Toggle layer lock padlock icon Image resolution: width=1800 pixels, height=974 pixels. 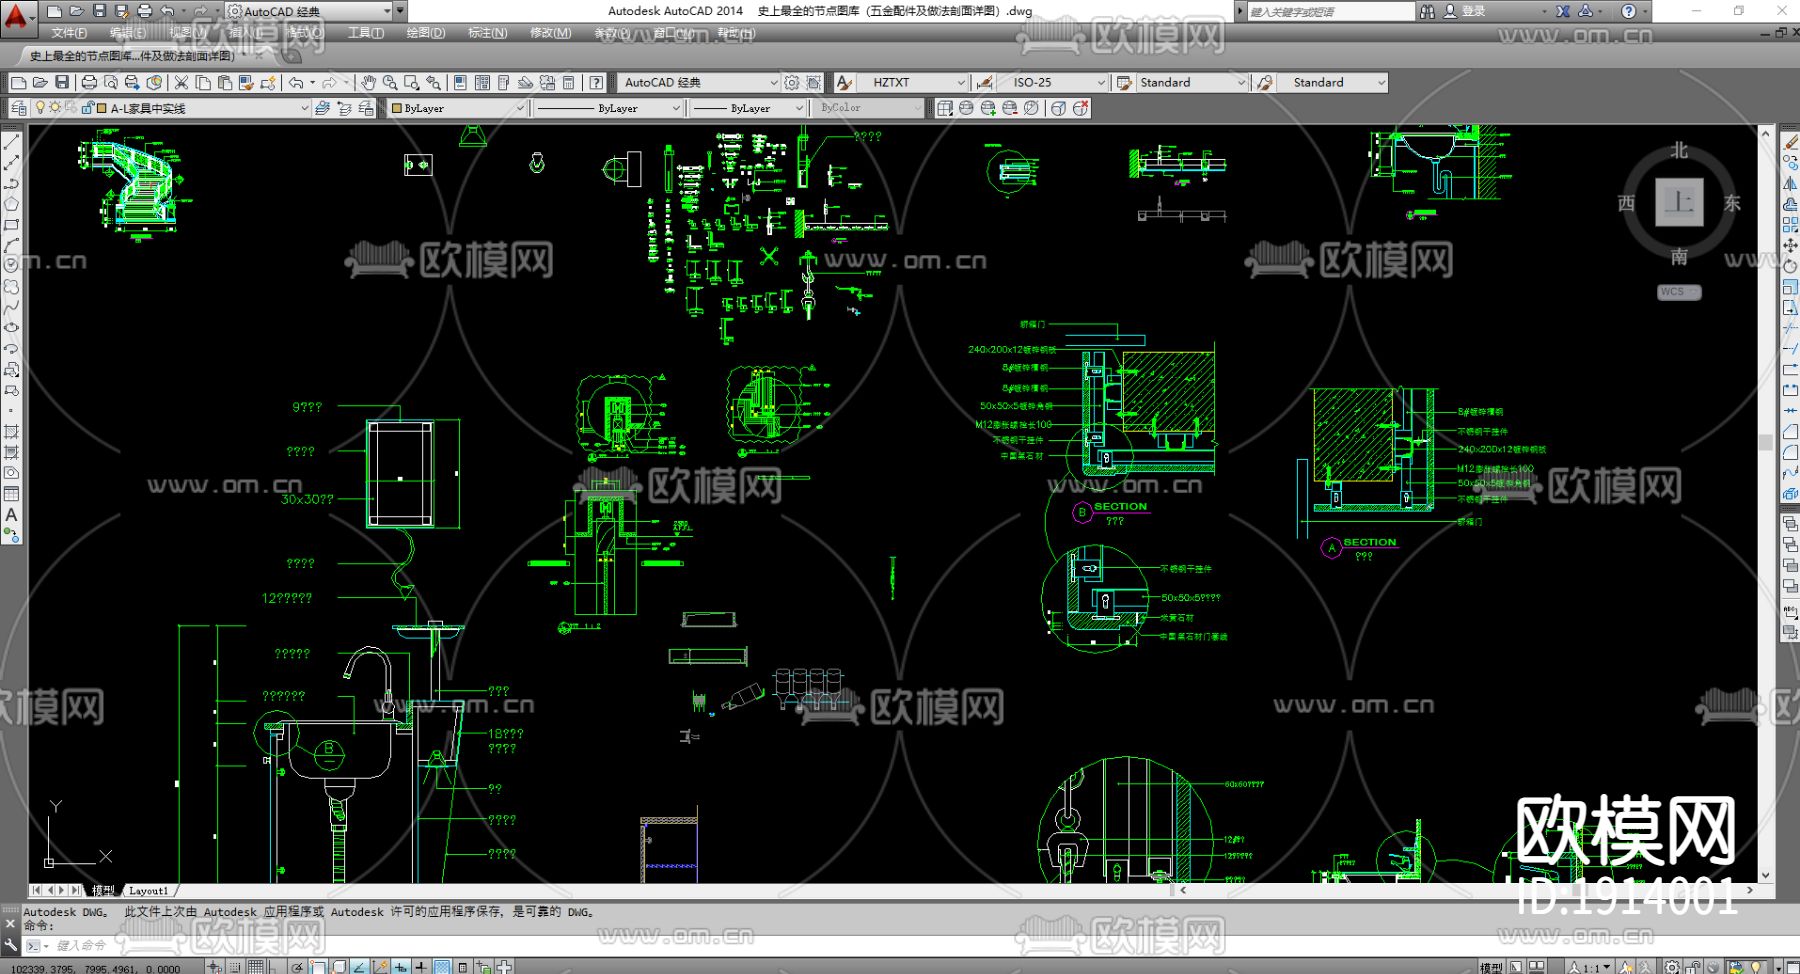tap(87, 108)
